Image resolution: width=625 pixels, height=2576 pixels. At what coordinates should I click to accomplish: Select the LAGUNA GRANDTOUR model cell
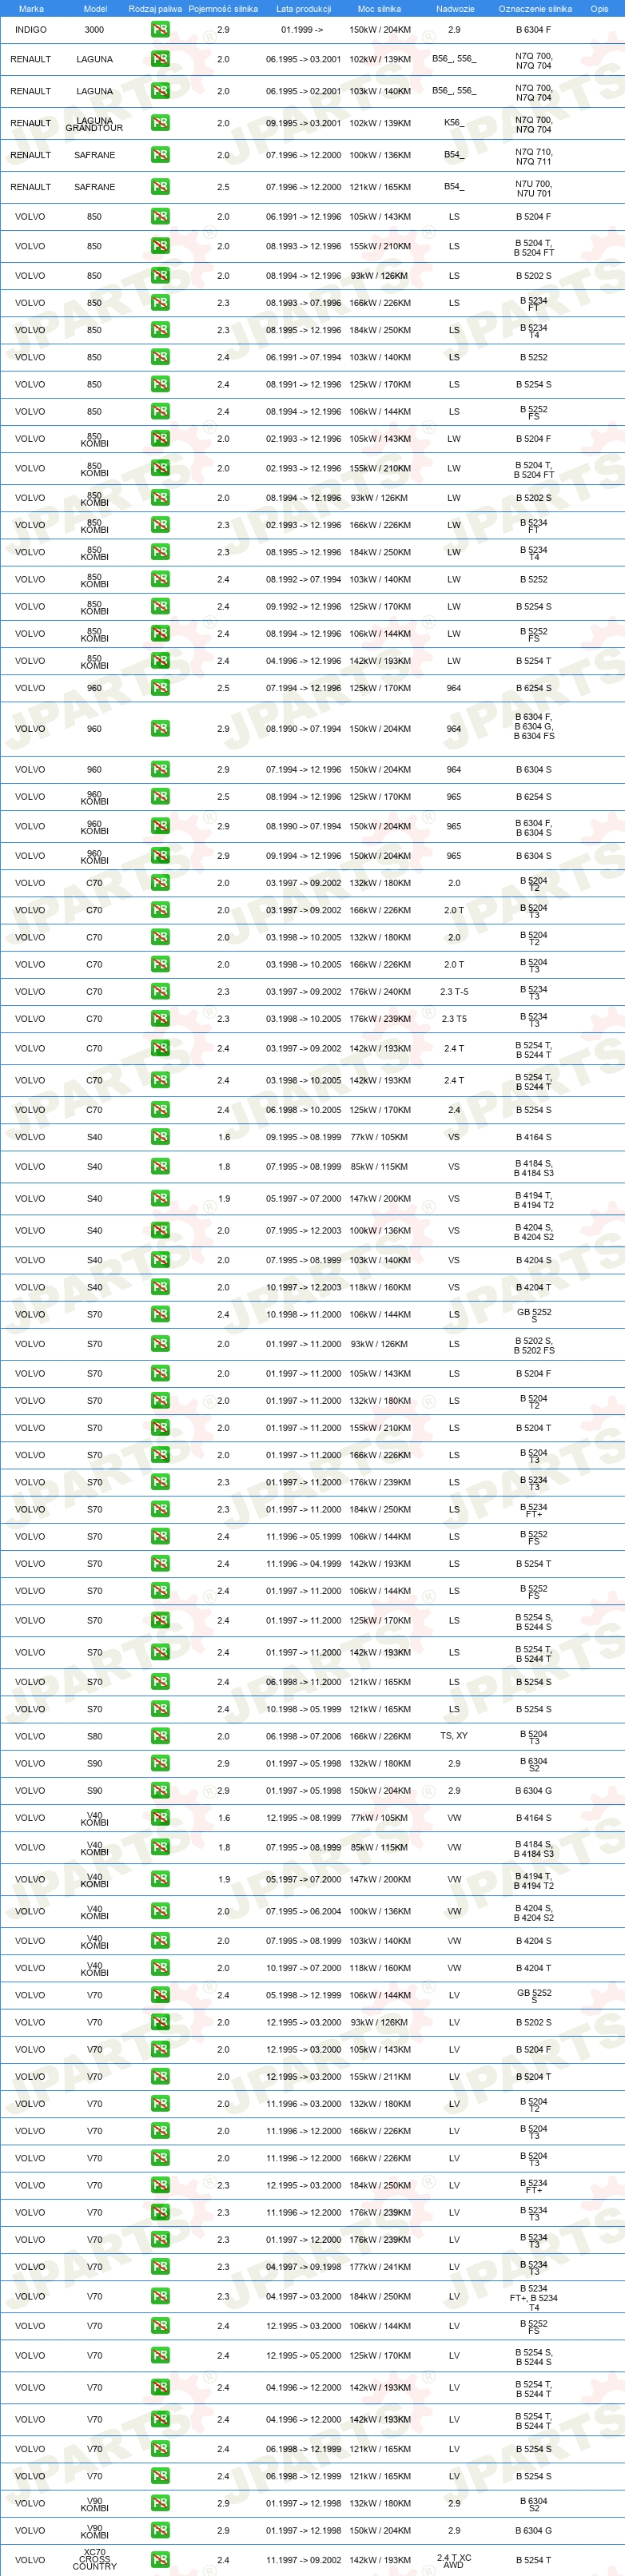point(95,124)
